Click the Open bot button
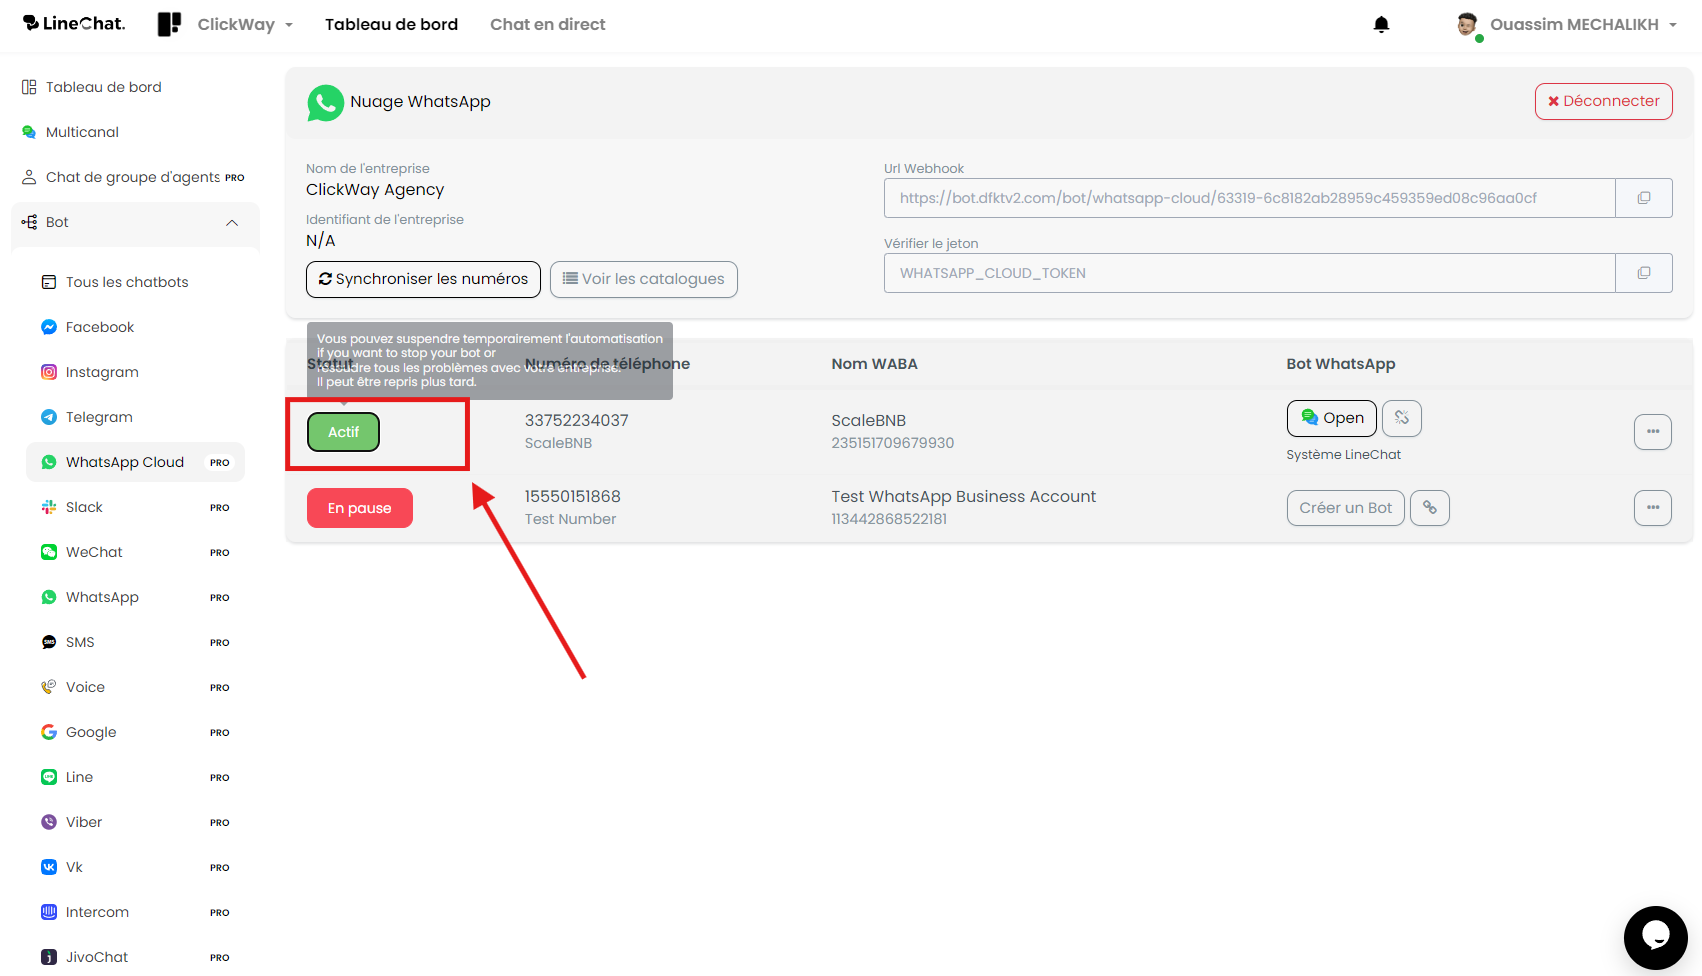The image size is (1702, 976). [1331, 418]
